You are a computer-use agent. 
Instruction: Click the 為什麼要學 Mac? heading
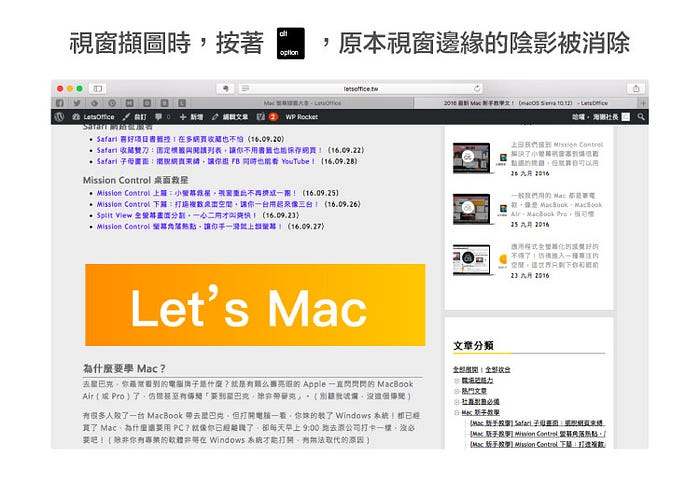click(x=124, y=369)
